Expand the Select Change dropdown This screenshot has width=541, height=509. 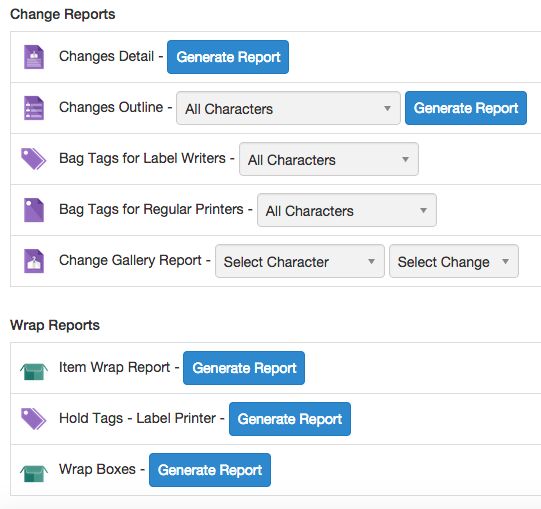pyautogui.click(x=454, y=261)
